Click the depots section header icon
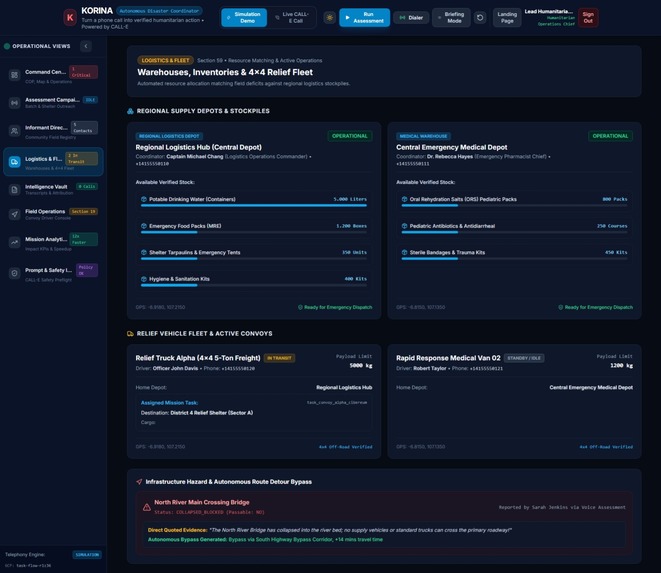 click(x=130, y=111)
